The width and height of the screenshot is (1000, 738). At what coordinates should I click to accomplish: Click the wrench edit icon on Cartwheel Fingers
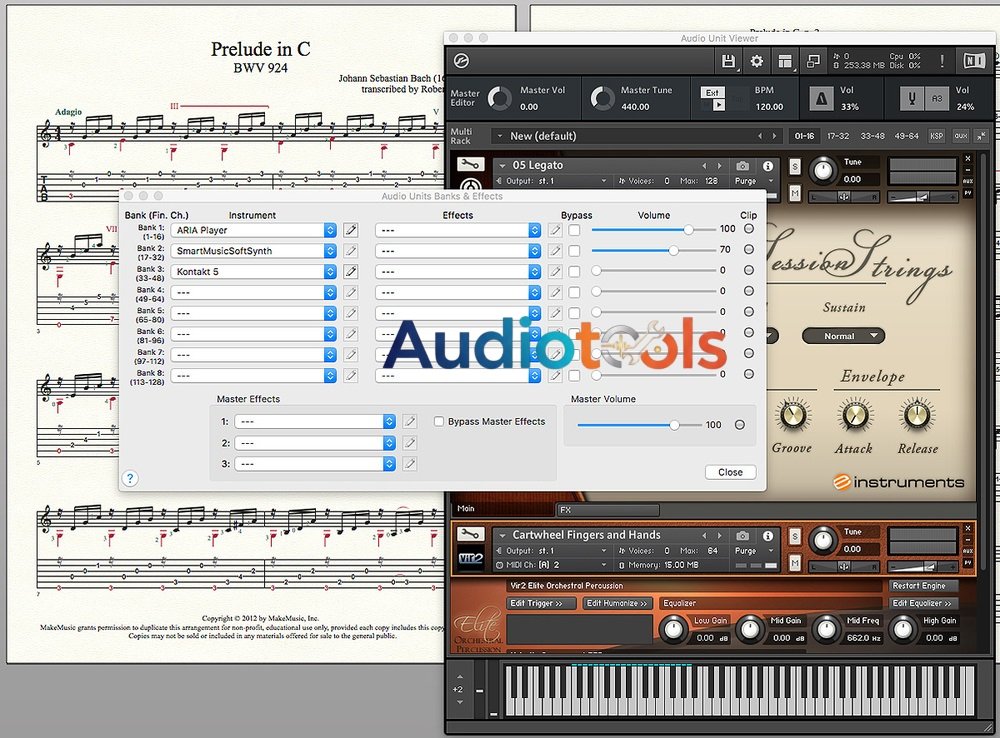[471, 533]
